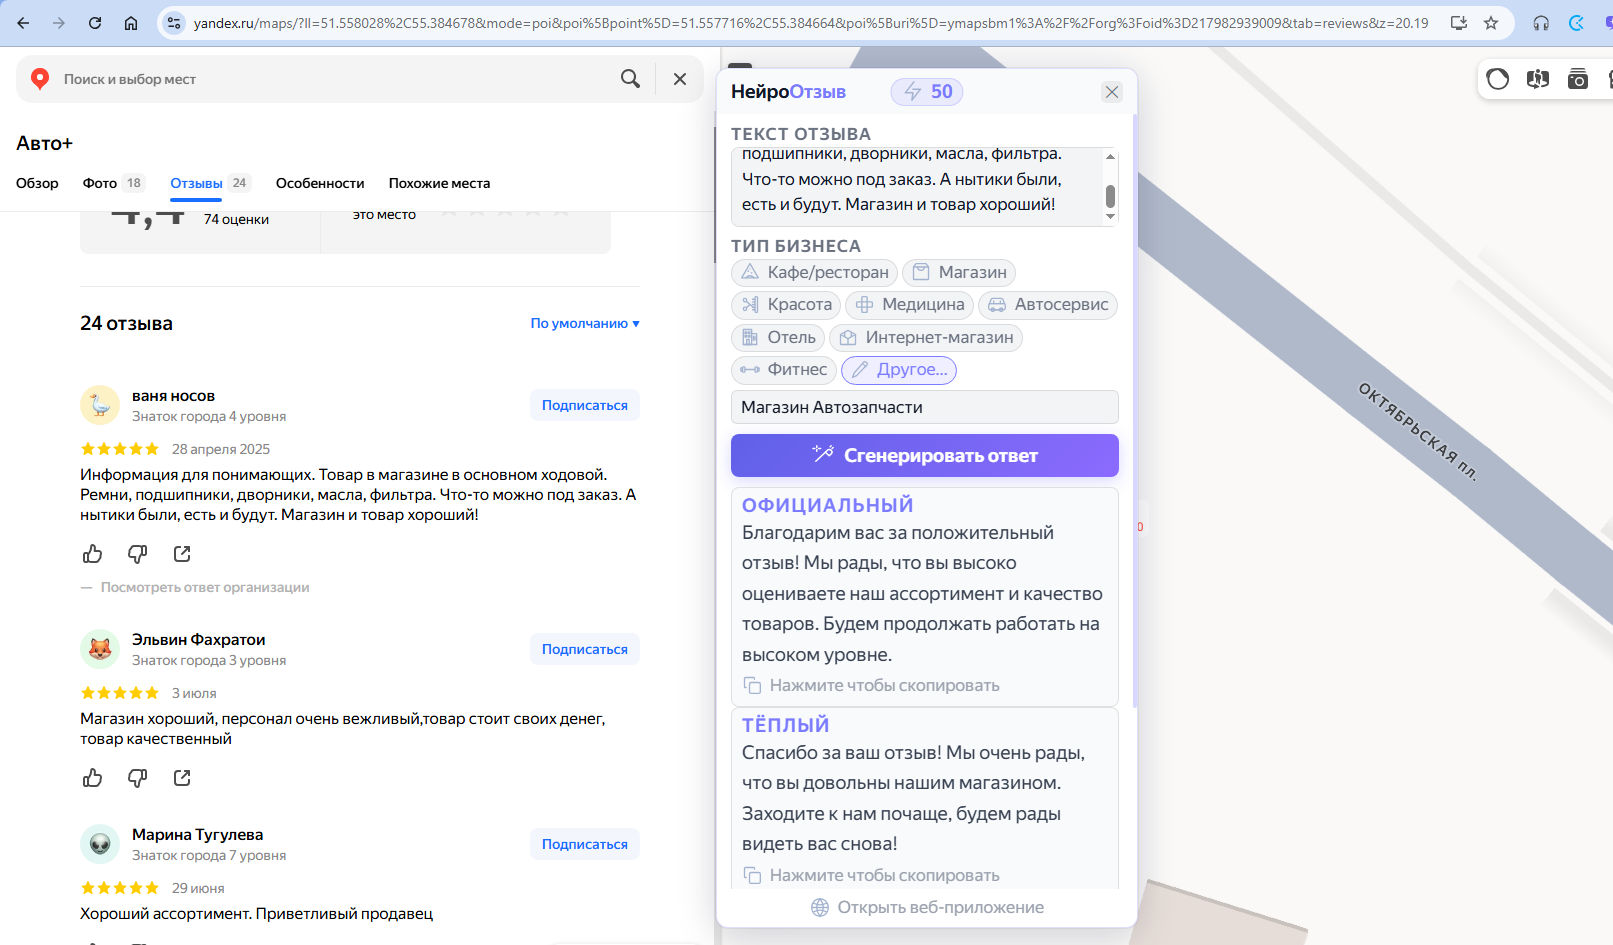Screen dimensions: 1613x945
Task: Subscribe to Марина Тугулева
Action: (585, 844)
